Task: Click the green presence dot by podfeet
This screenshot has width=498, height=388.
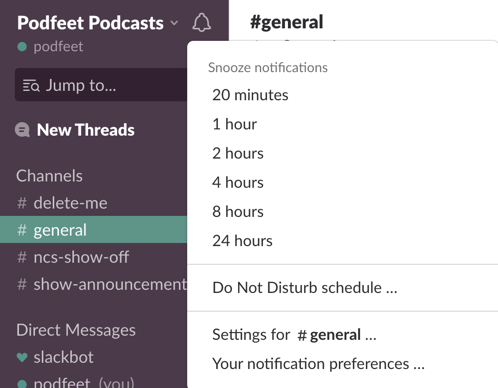Action: 22,47
